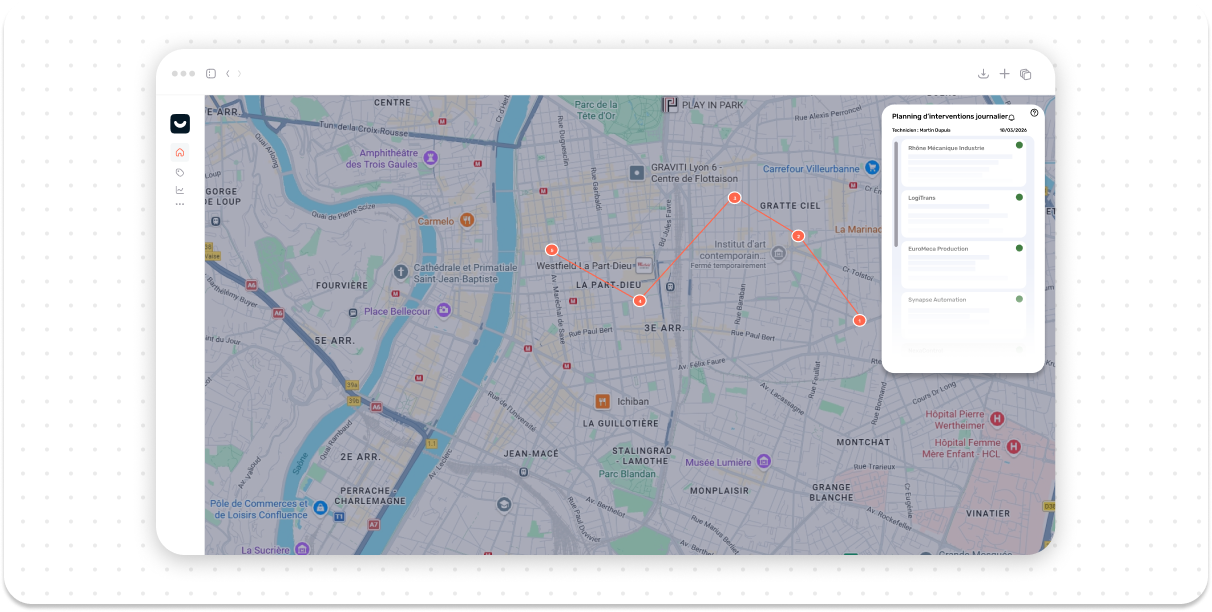This screenshot has height=612, width=1212.
Task: Click the duplicate windows icon in top bar
Action: (x=1025, y=74)
